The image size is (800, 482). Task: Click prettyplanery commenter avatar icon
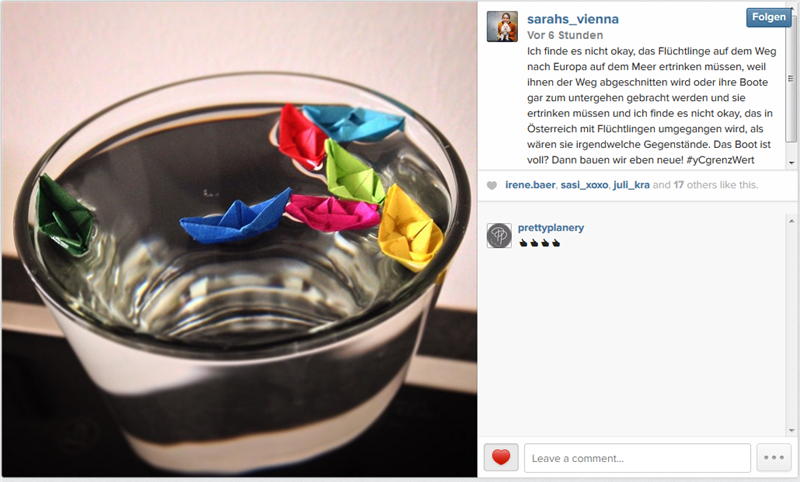(499, 236)
